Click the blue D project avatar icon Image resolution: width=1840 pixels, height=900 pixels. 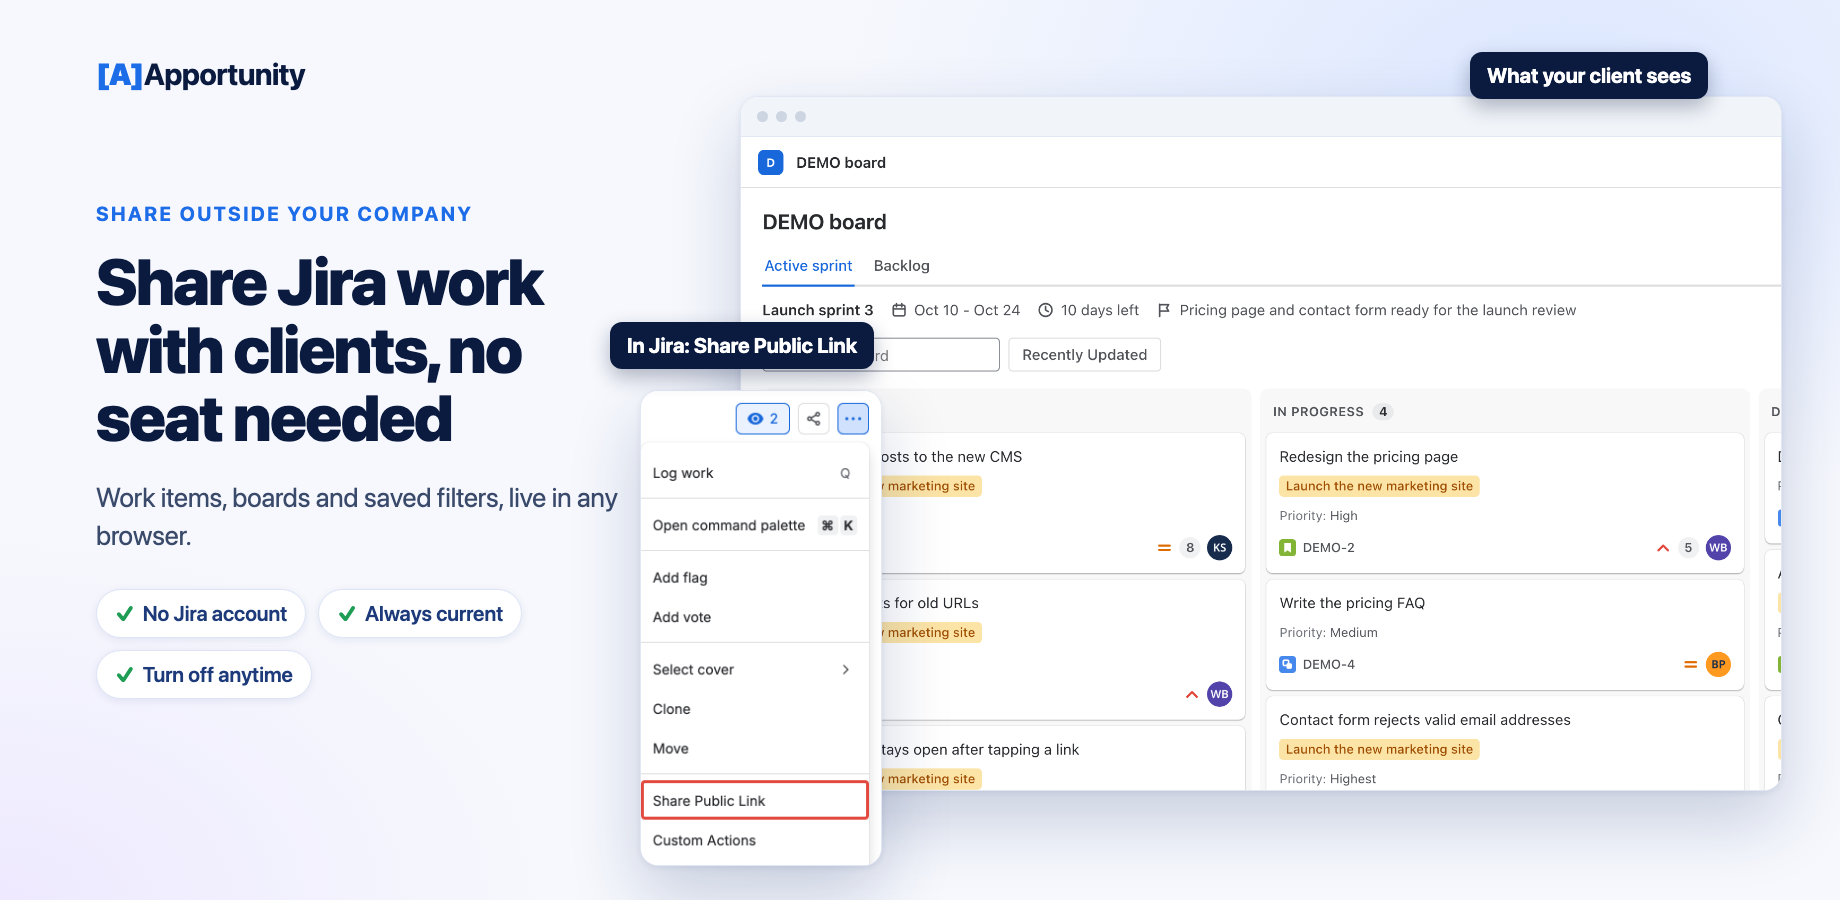pos(770,163)
